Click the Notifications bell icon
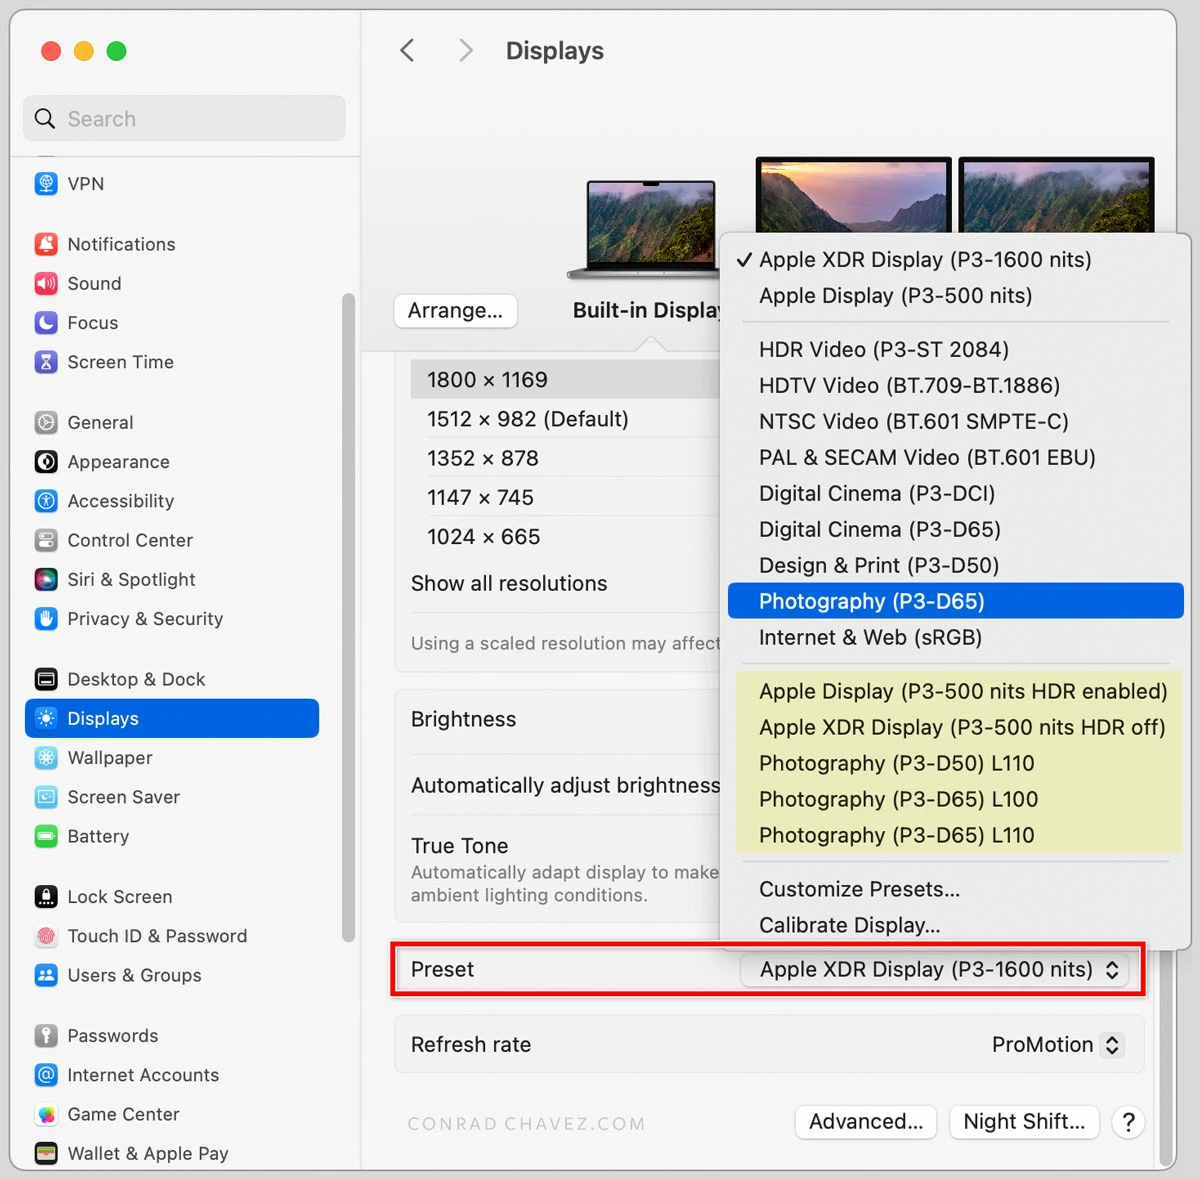Screen dimensions: 1200x1179 (x=46, y=244)
